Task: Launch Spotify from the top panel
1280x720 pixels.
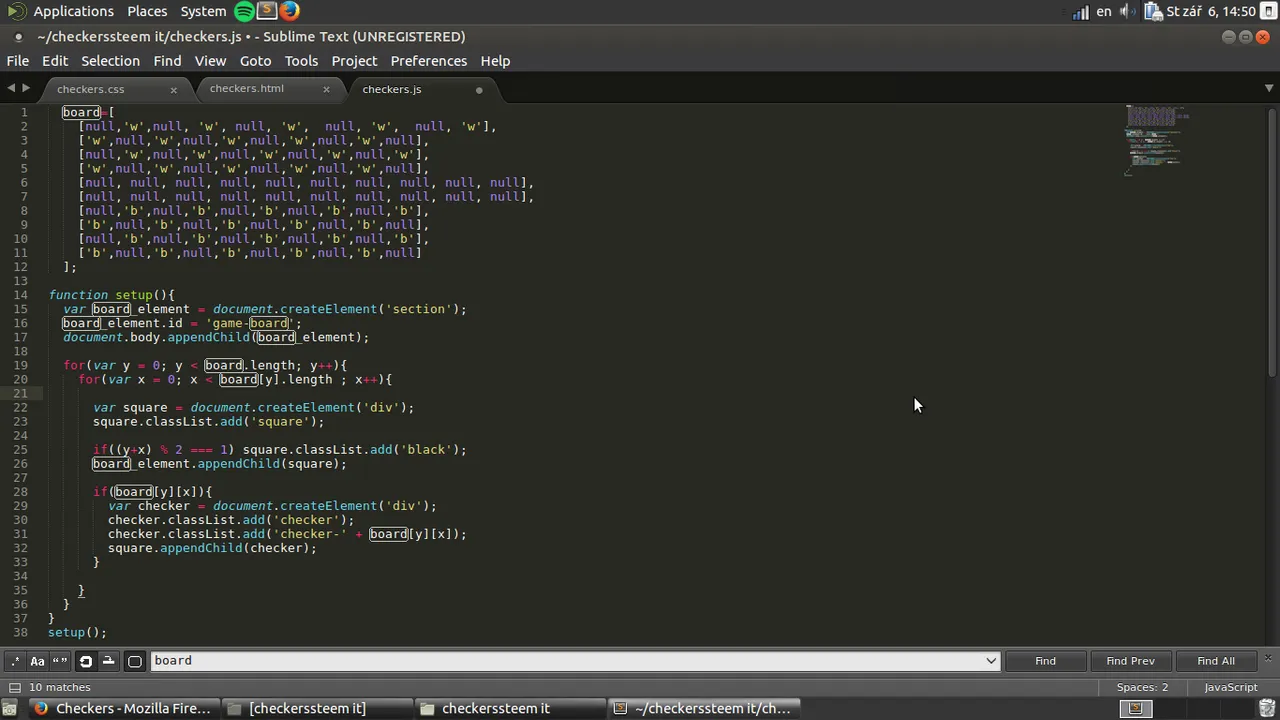Action: [245, 11]
